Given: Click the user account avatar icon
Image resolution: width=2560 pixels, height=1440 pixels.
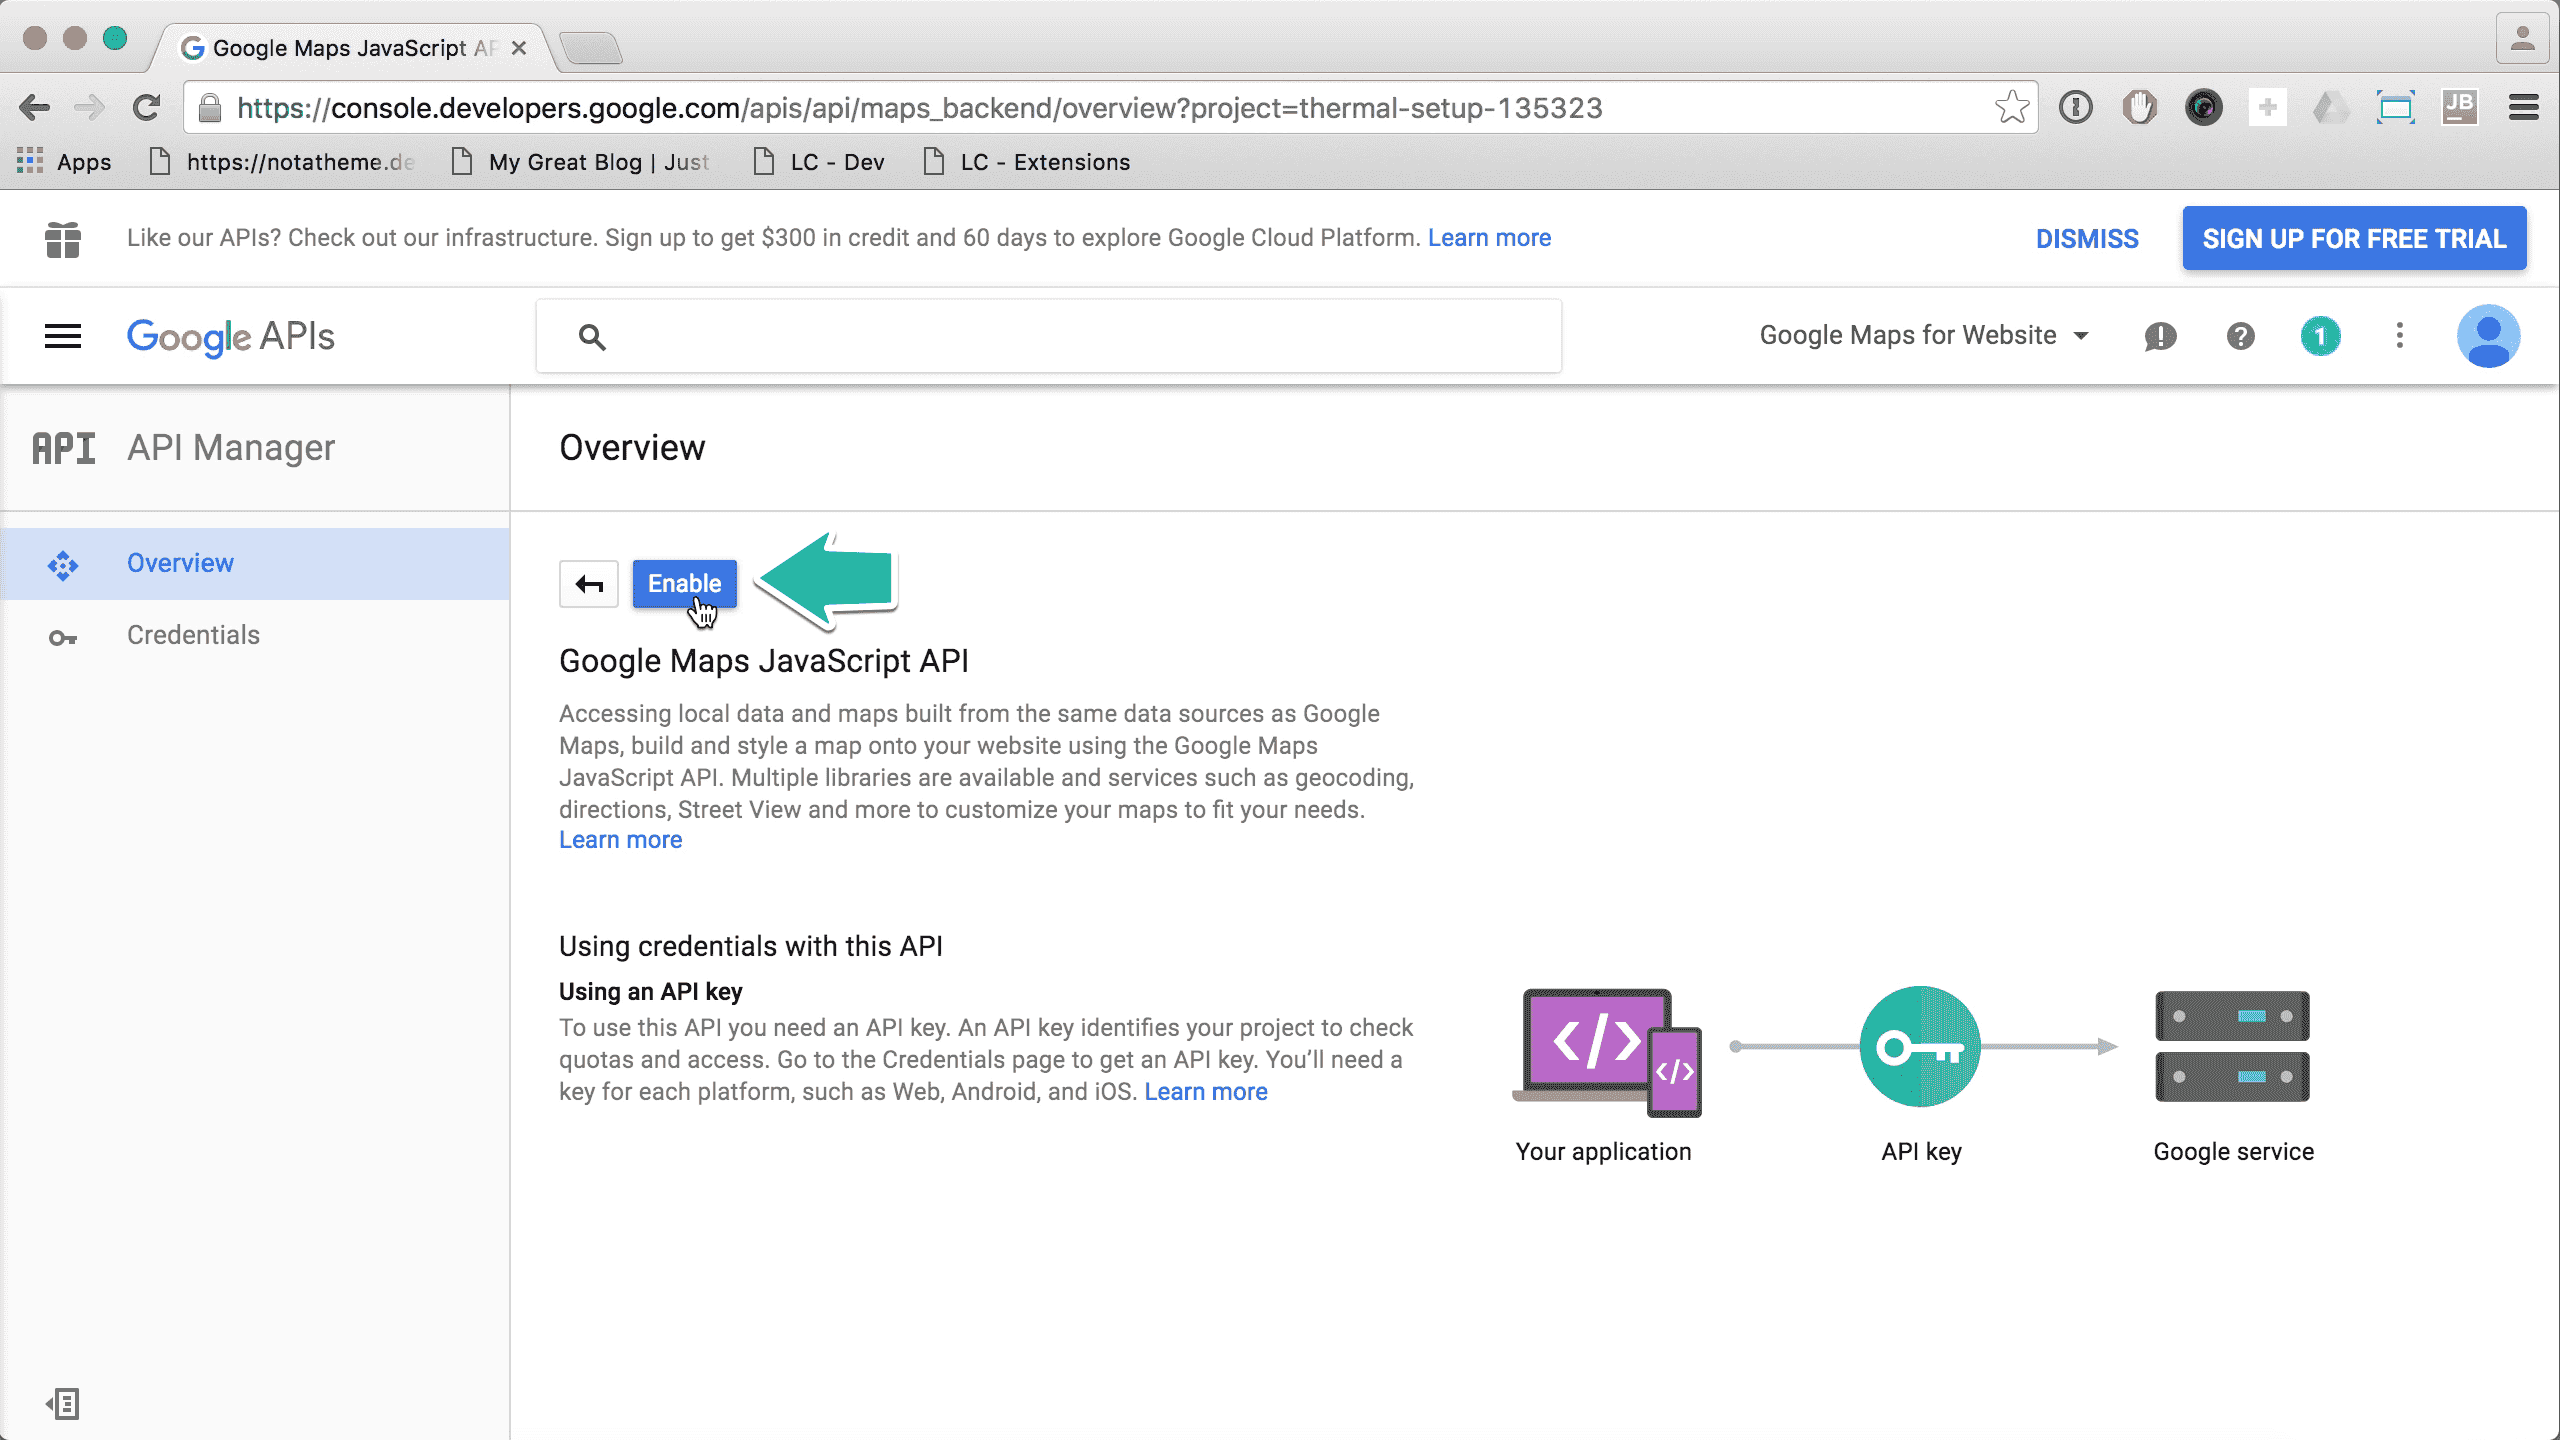Looking at the screenshot, I should click(2491, 336).
